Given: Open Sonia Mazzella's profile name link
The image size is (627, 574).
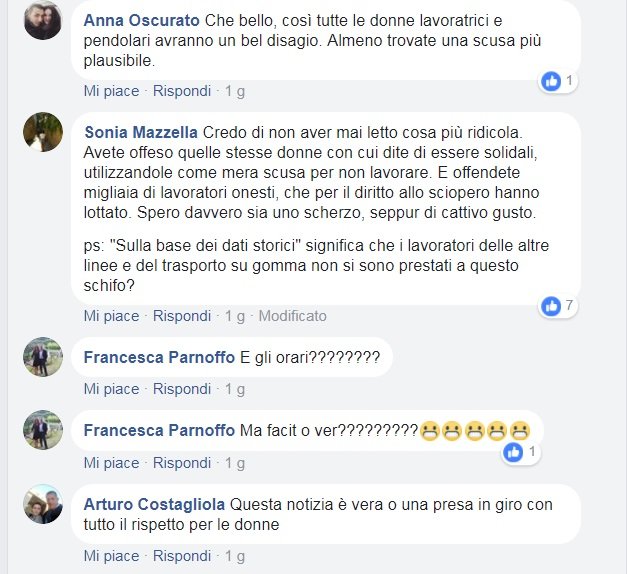Looking at the screenshot, I should pyautogui.click(x=141, y=132).
